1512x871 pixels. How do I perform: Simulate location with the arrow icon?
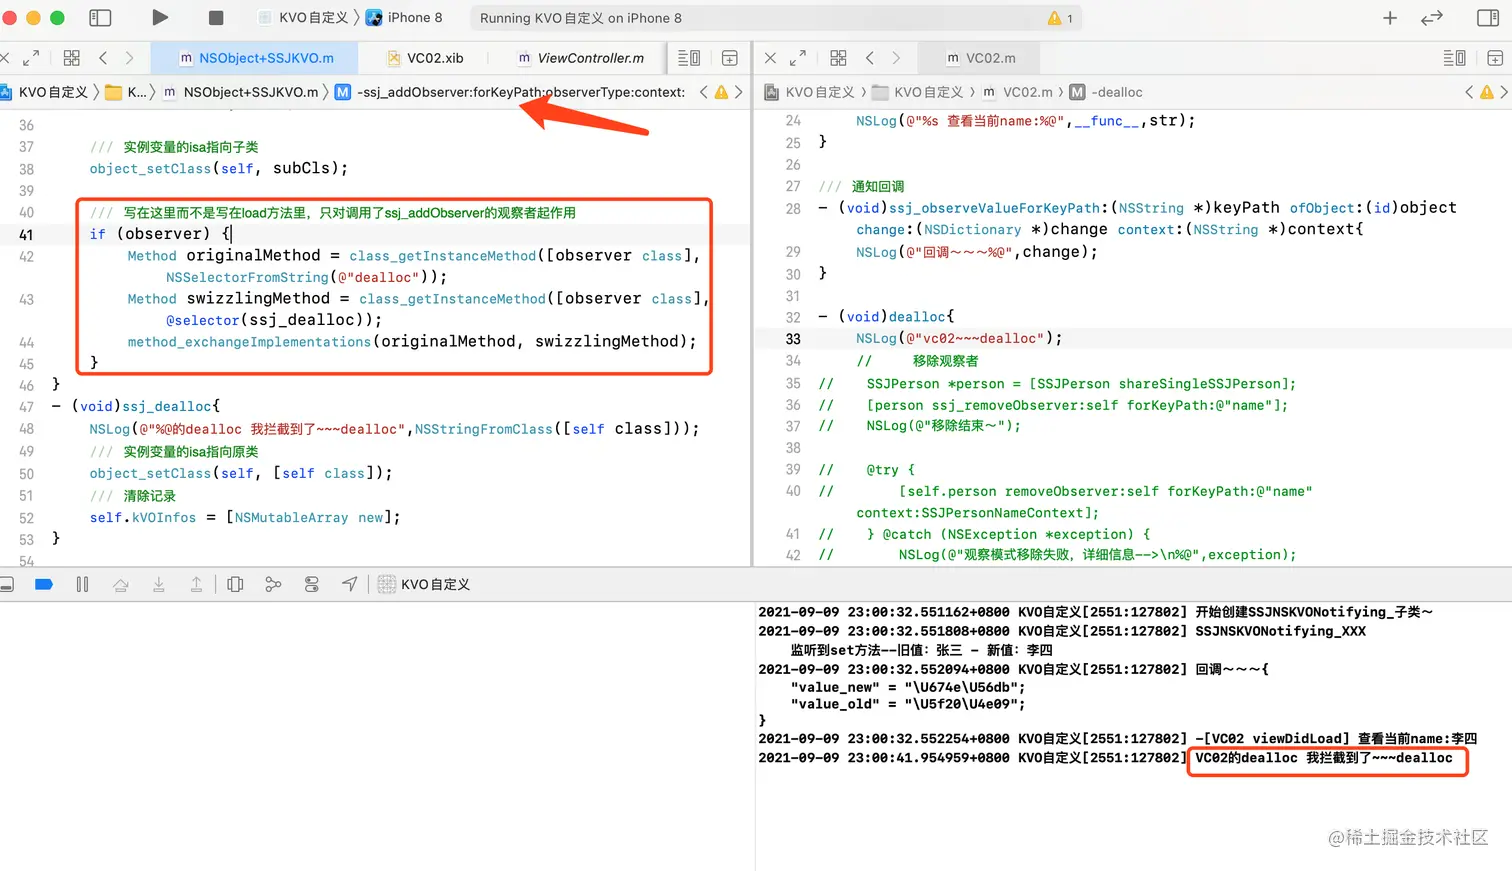[x=350, y=584]
